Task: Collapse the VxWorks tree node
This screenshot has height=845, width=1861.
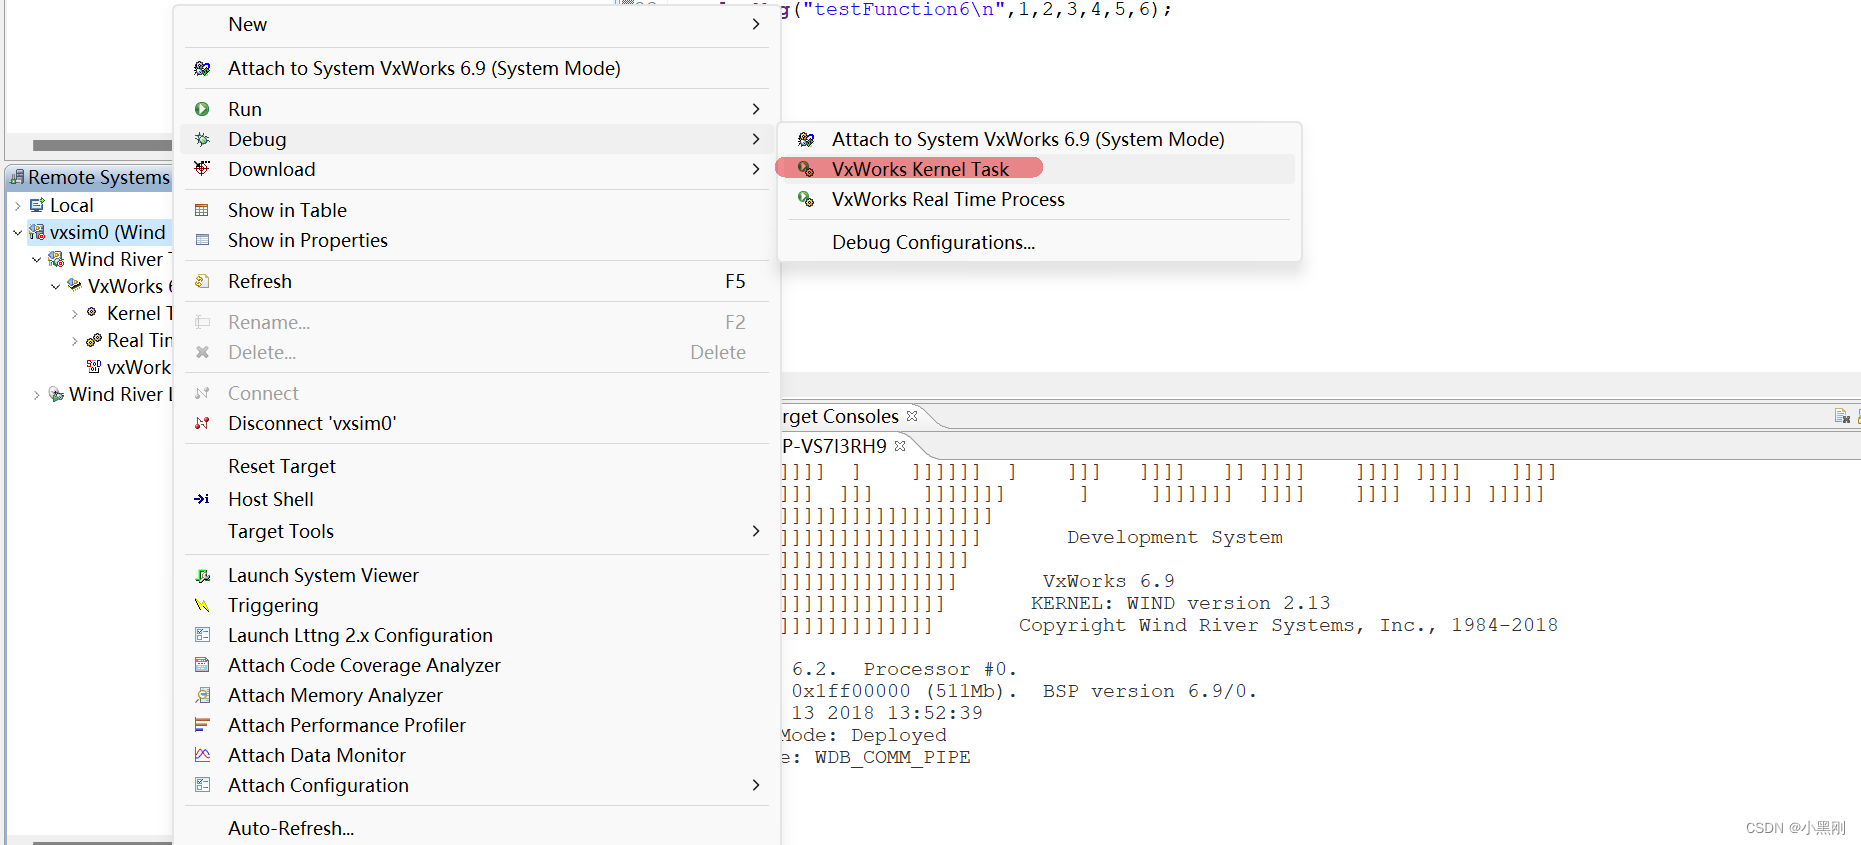Action: pyautogui.click(x=55, y=286)
